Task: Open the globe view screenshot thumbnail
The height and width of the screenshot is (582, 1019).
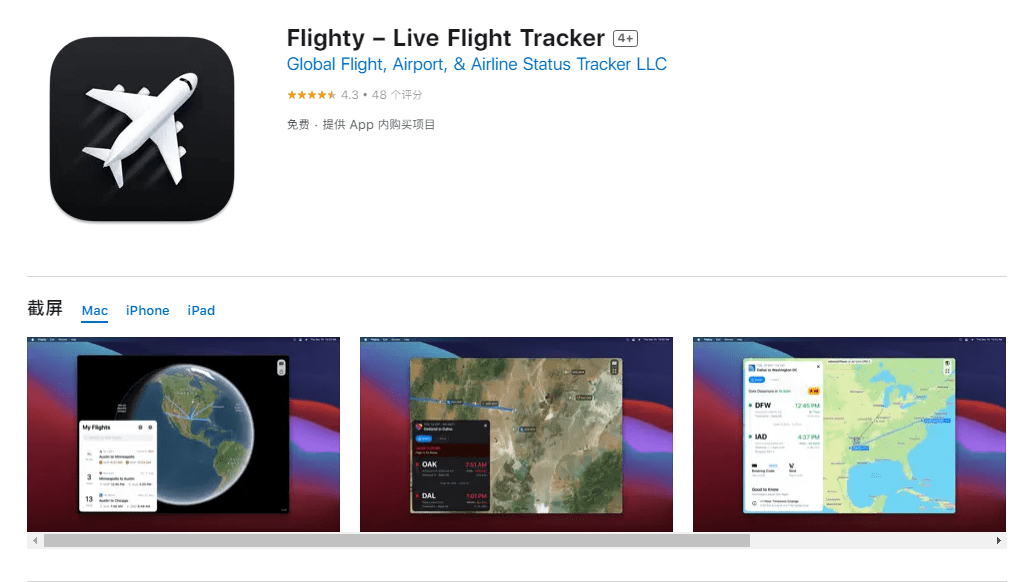Action: pos(183,435)
